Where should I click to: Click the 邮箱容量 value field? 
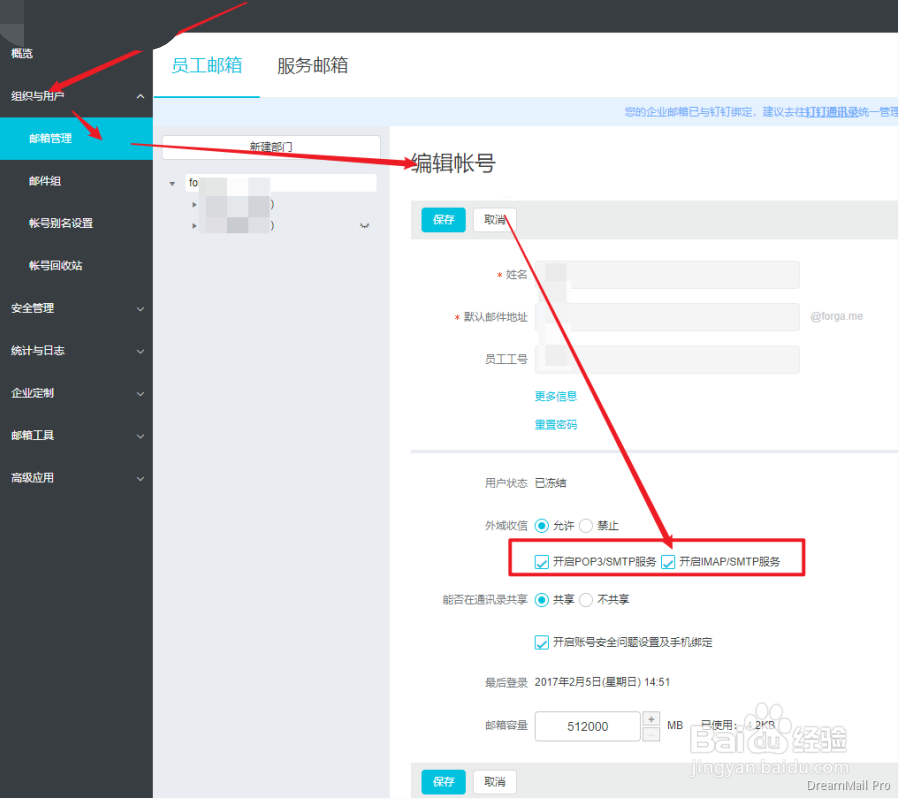587,726
